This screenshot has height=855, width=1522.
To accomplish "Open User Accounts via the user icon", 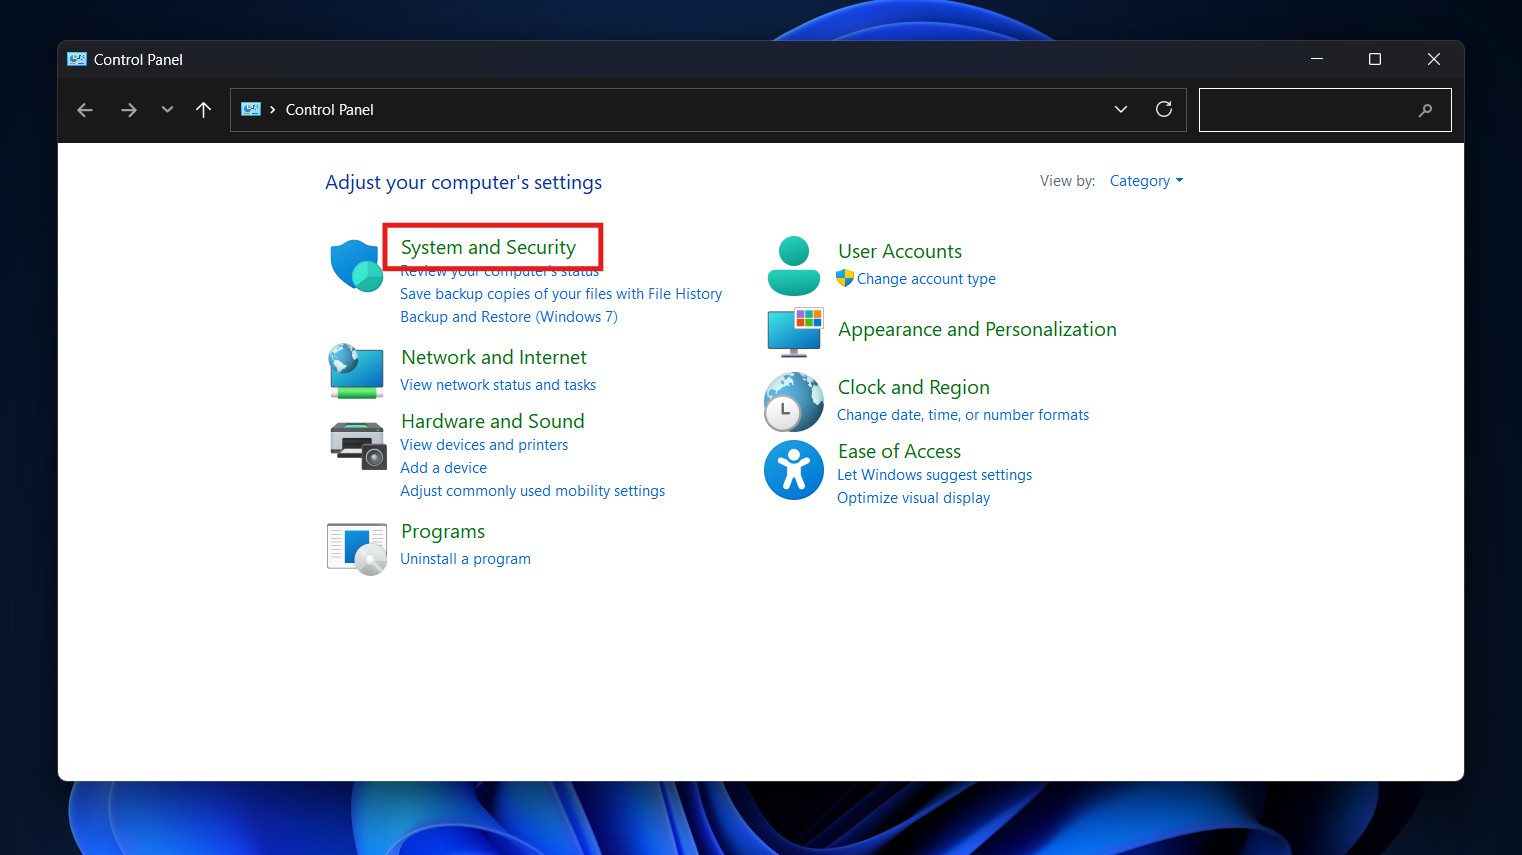I will [x=793, y=265].
